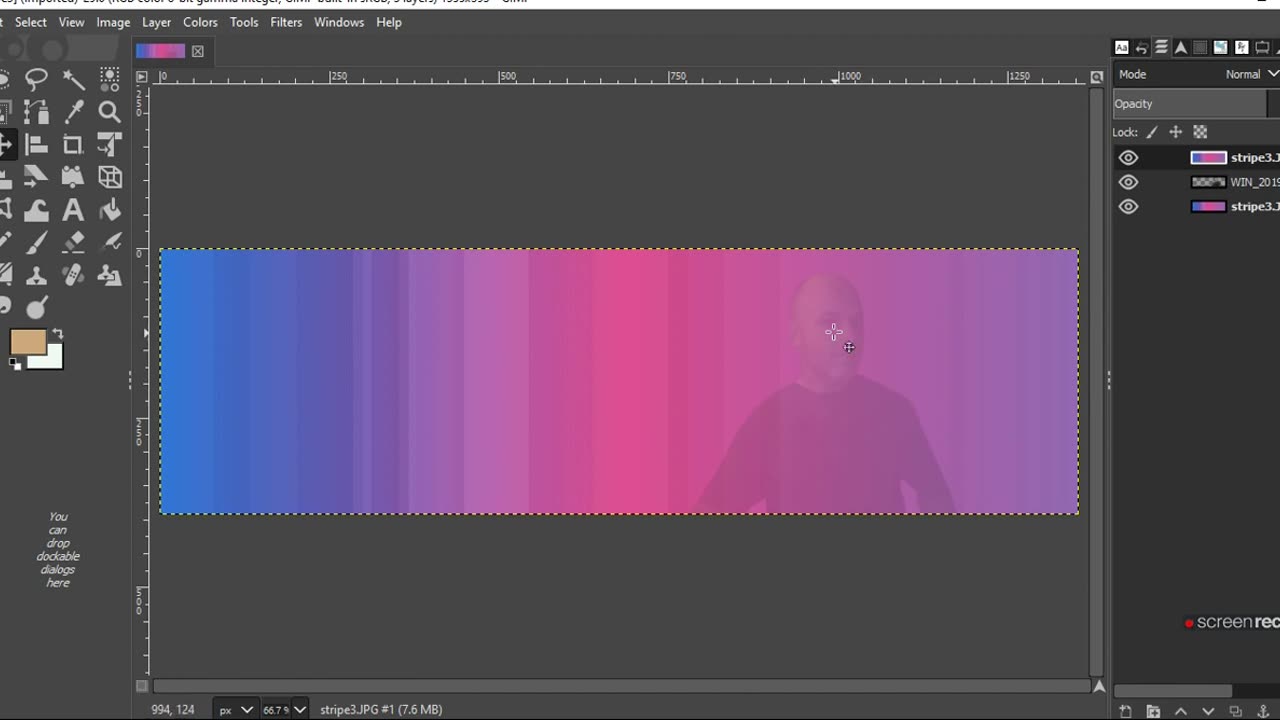Screen dimensions: 1280x720
Task: Click the background white color swatch
Action: (x=50, y=360)
